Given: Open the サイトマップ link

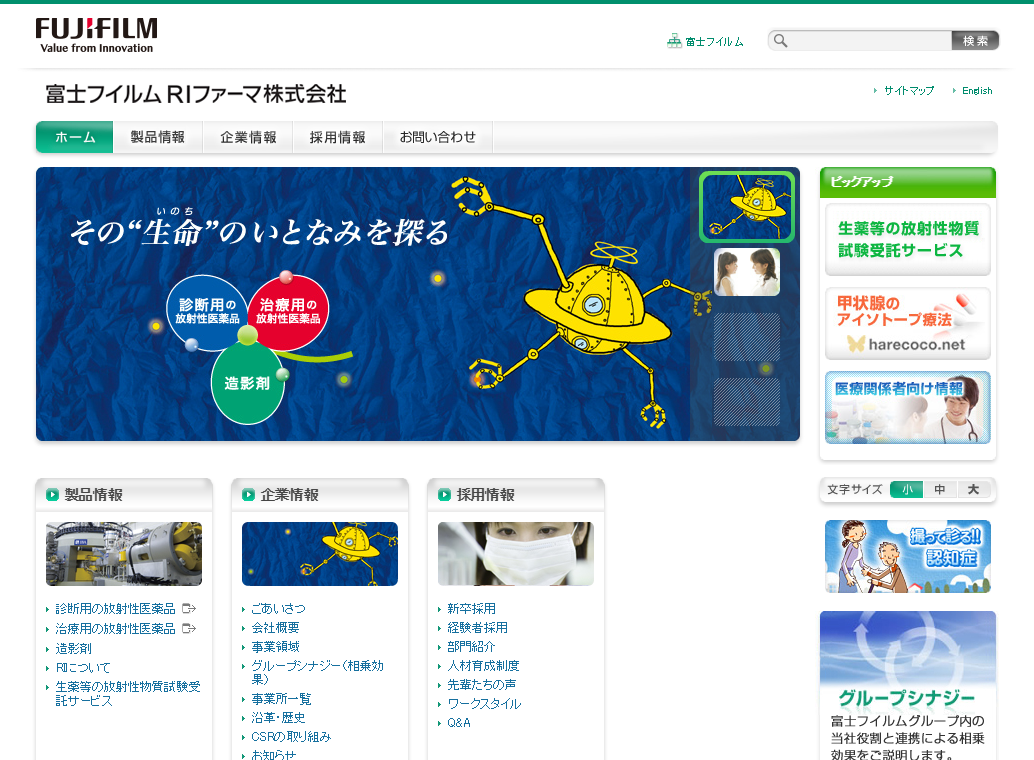Looking at the screenshot, I should 909,90.
